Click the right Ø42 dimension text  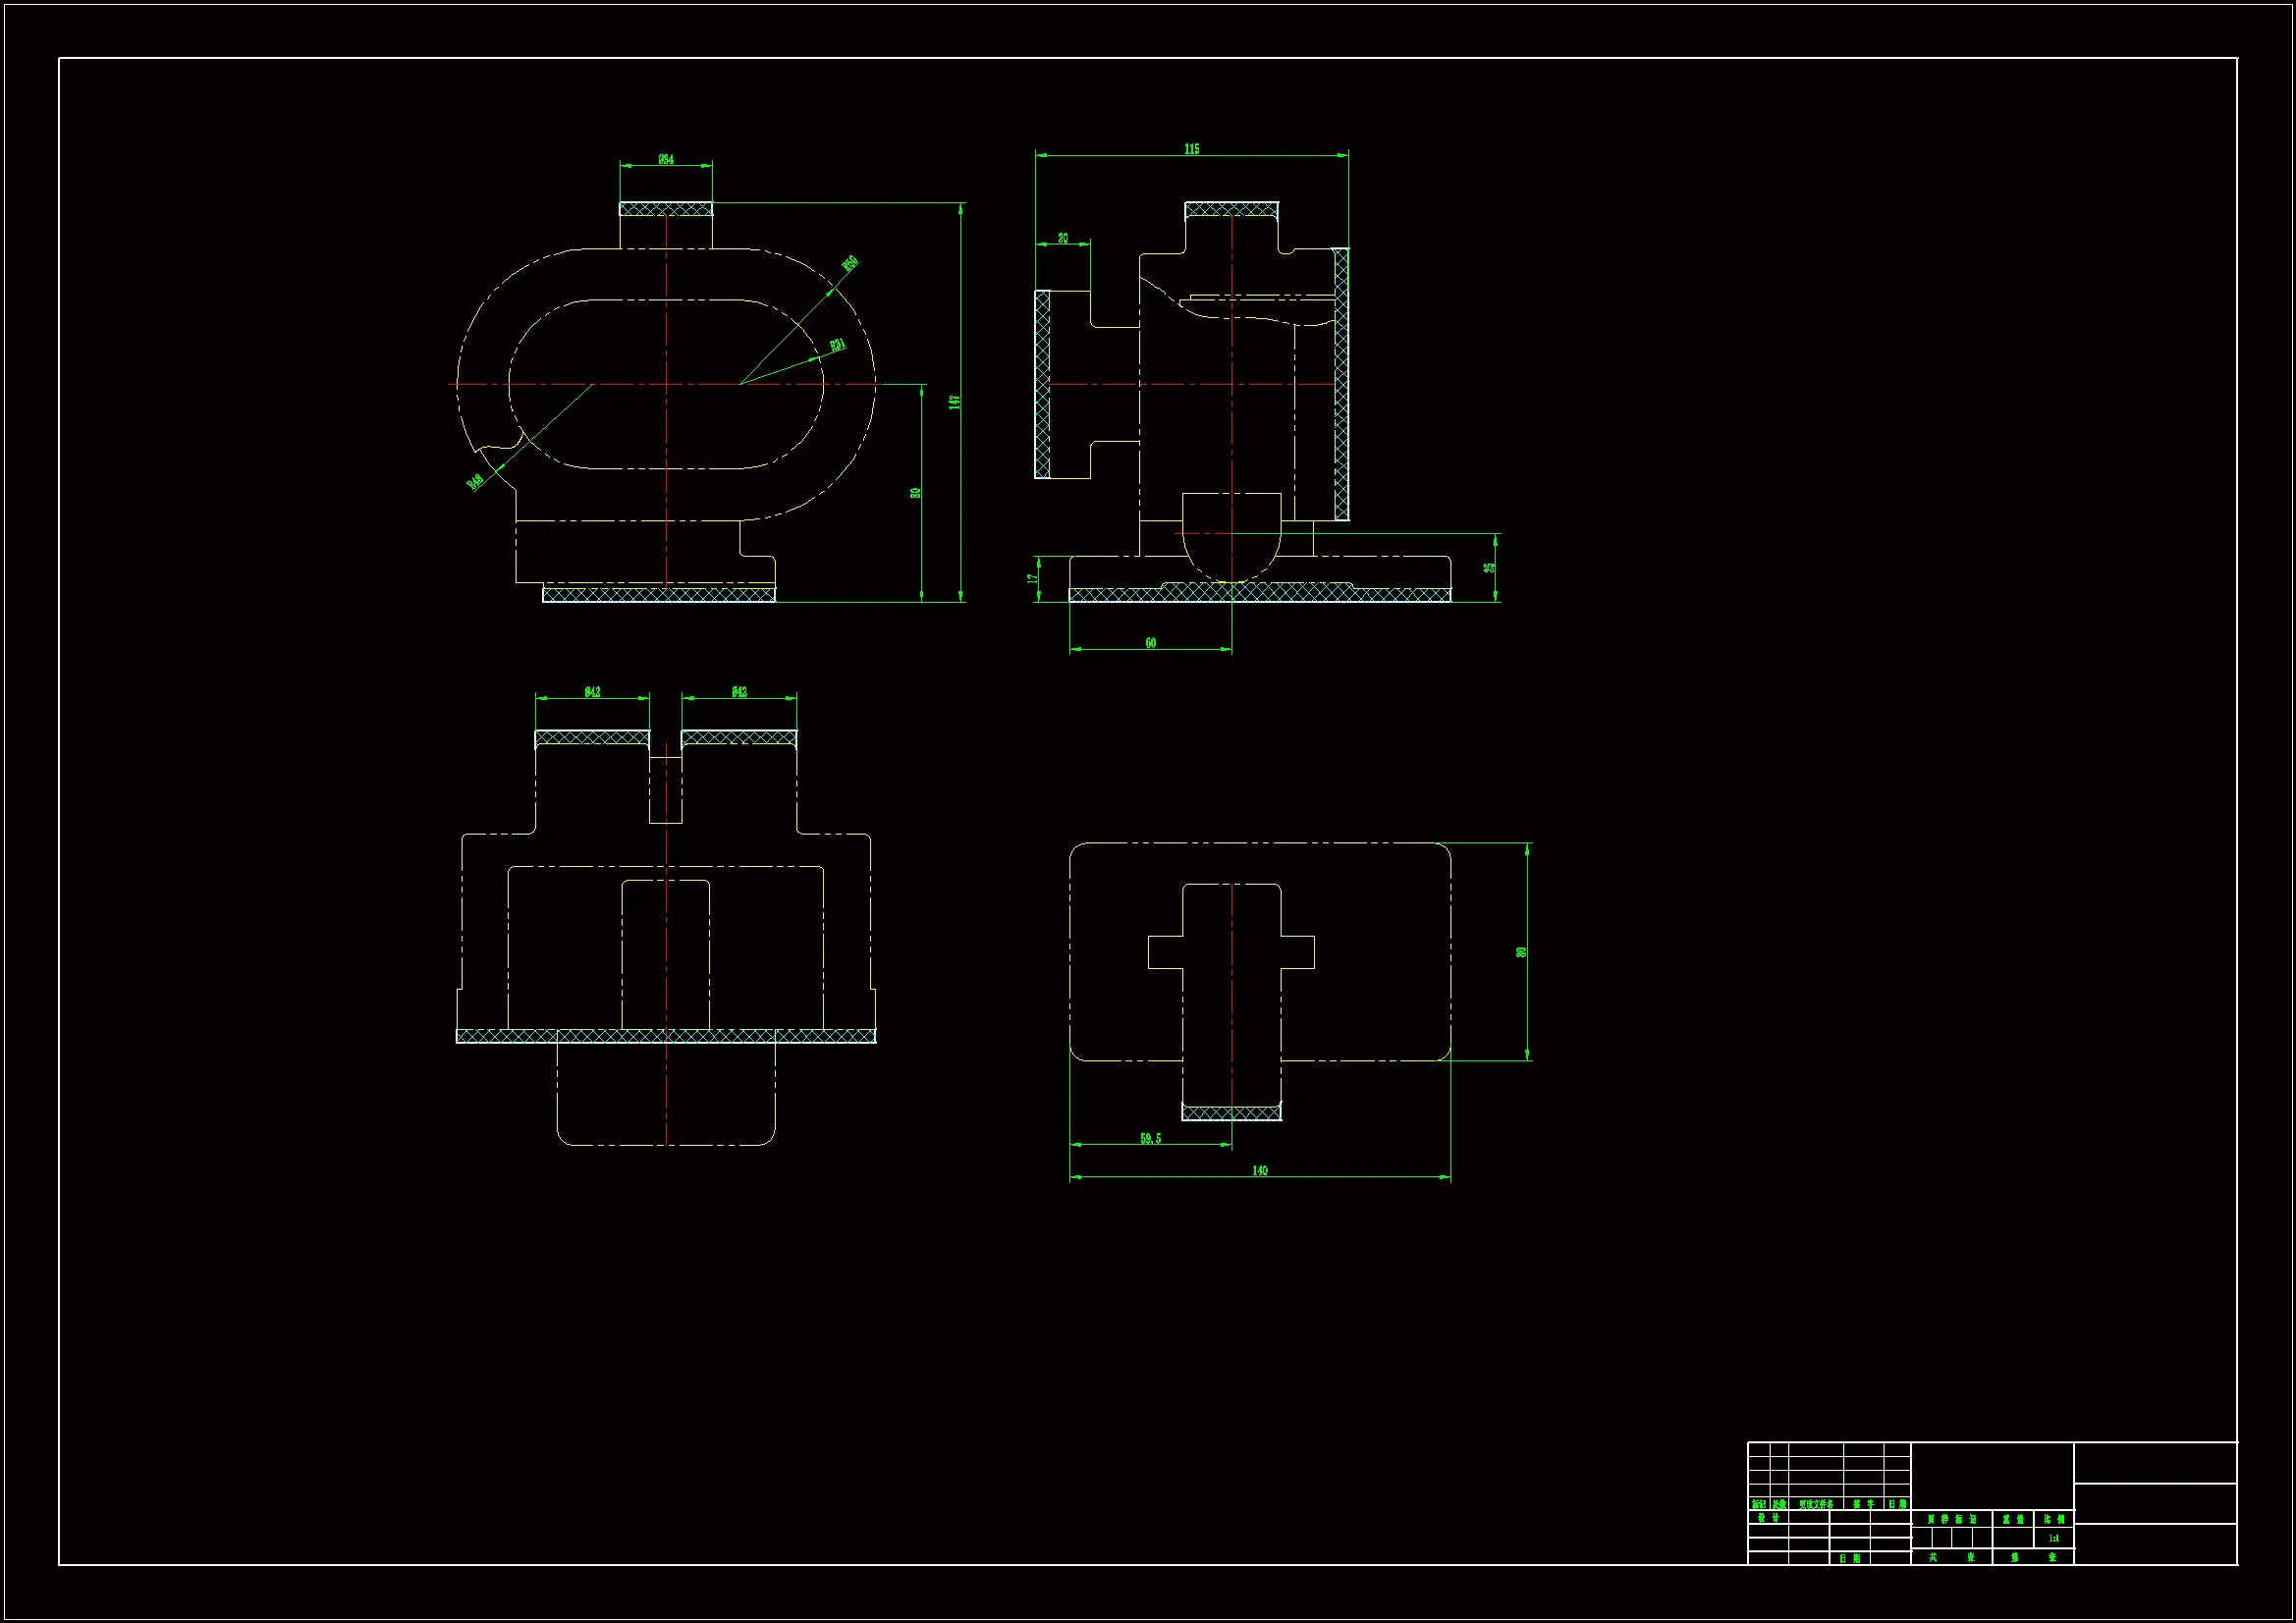[x=739, y=692]
